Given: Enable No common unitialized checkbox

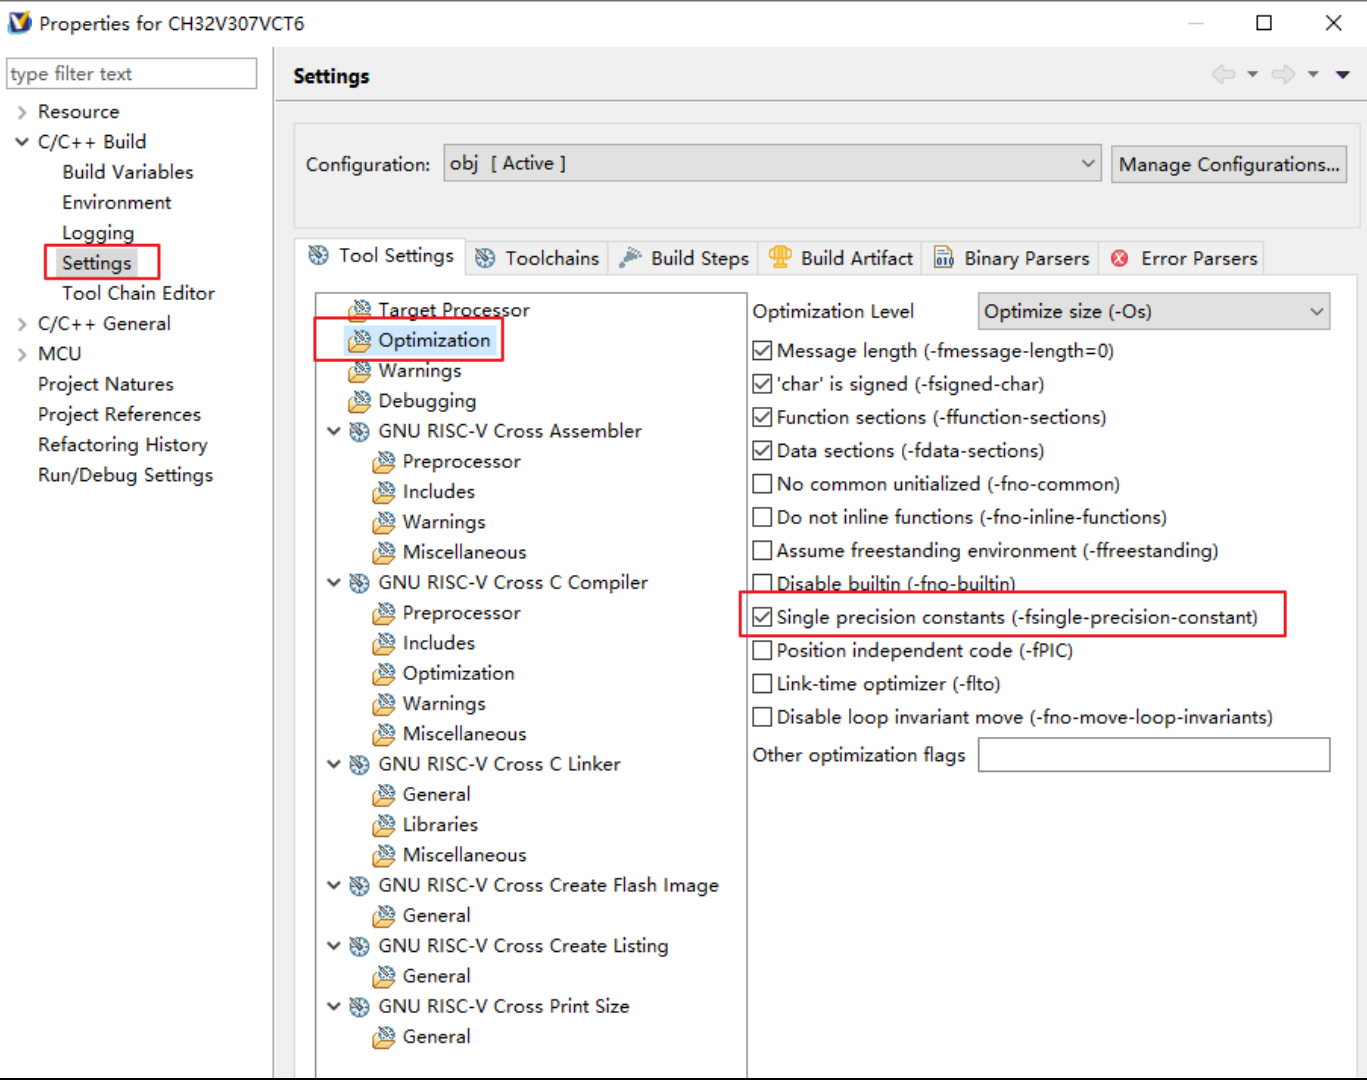Looking at the screenshot, I should pyautogui.click(x=762, y=484).
